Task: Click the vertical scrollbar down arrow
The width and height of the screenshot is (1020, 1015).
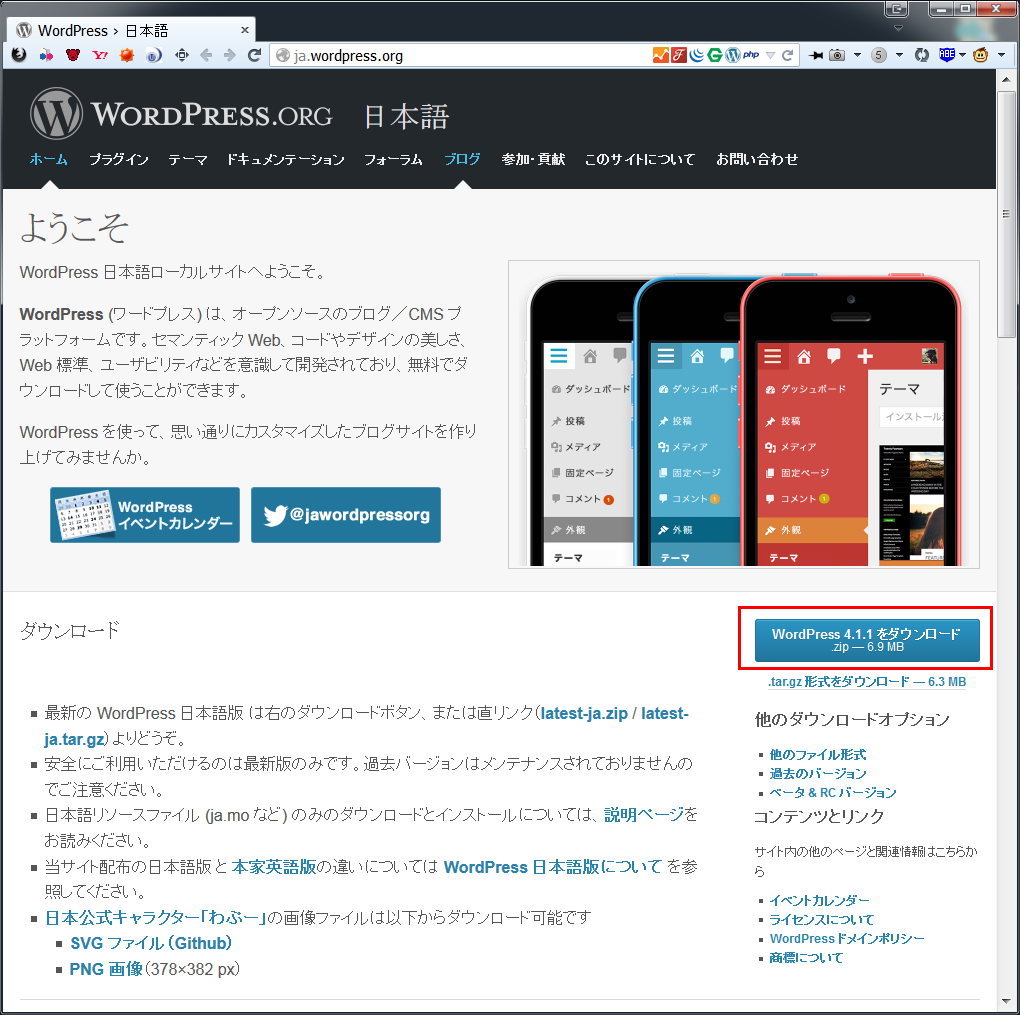Action: [1006, 1001]
